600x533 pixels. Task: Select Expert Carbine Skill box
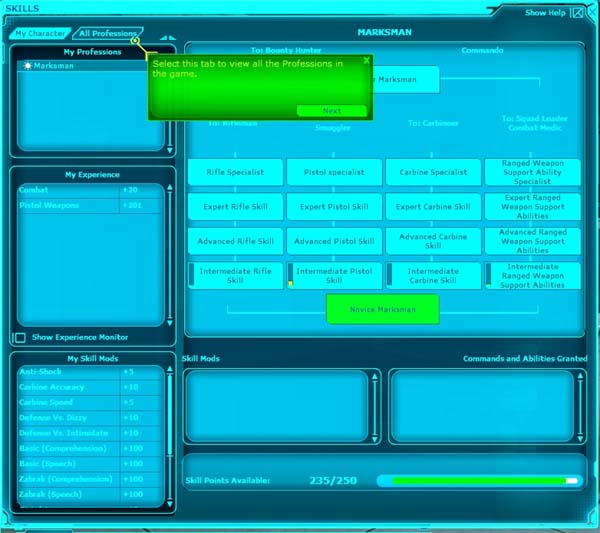432,207
